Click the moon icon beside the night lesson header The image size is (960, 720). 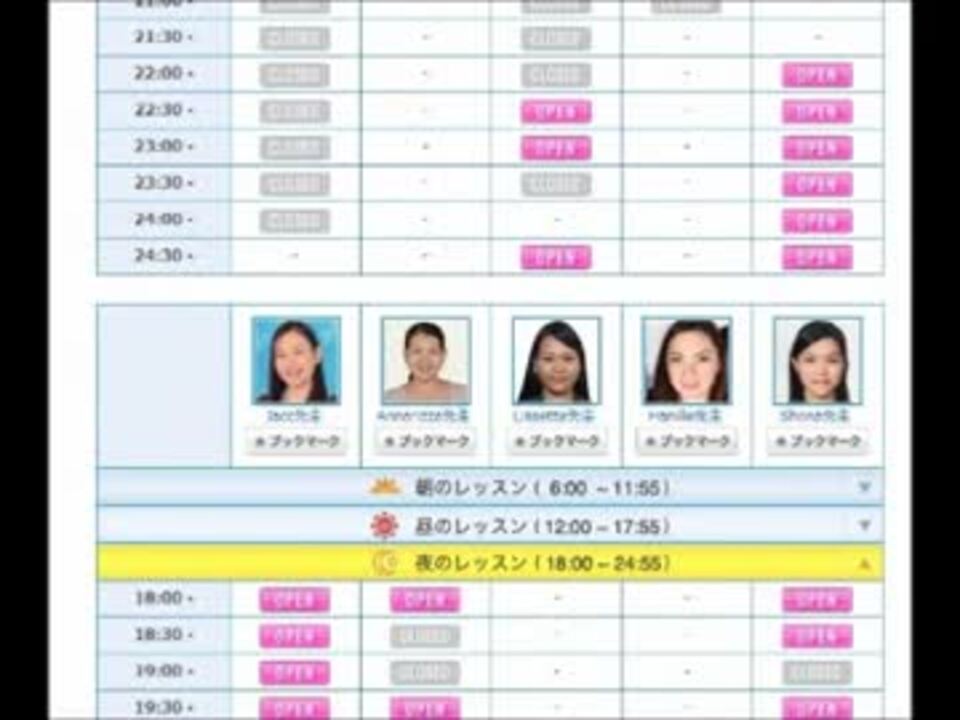[386, 563]
